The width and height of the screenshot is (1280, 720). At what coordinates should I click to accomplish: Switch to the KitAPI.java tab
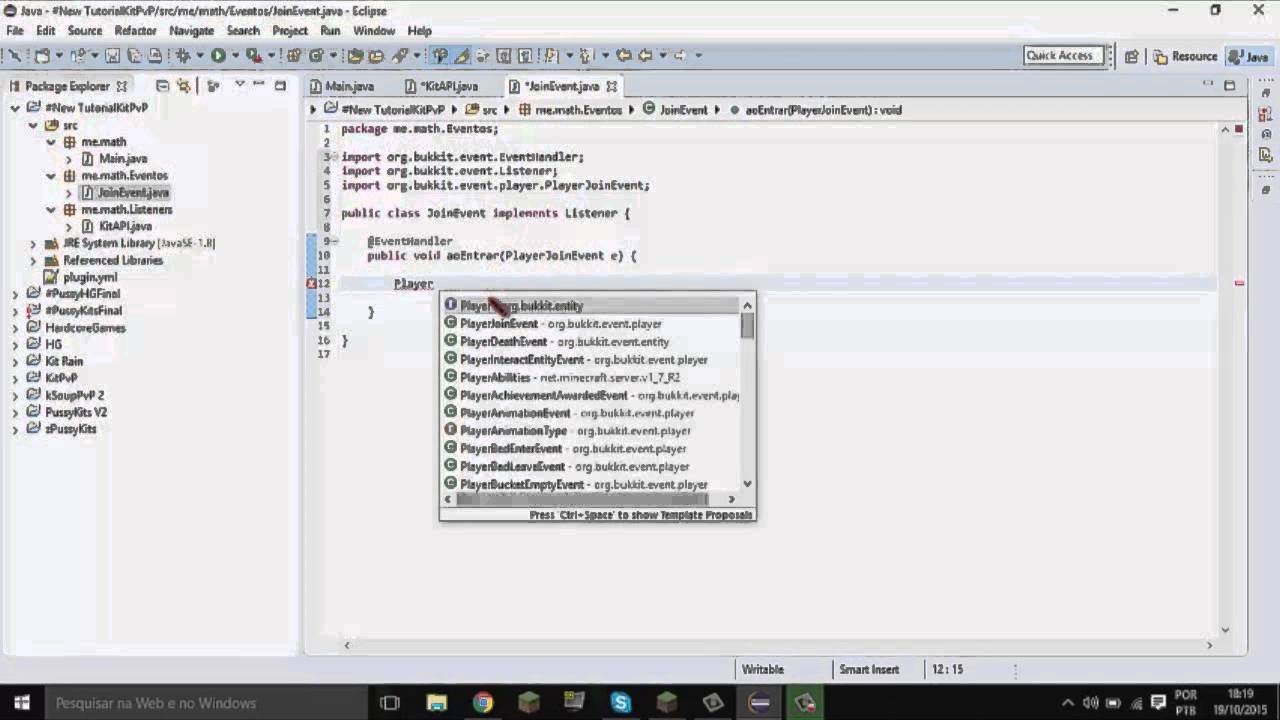[x=441, y=86]
